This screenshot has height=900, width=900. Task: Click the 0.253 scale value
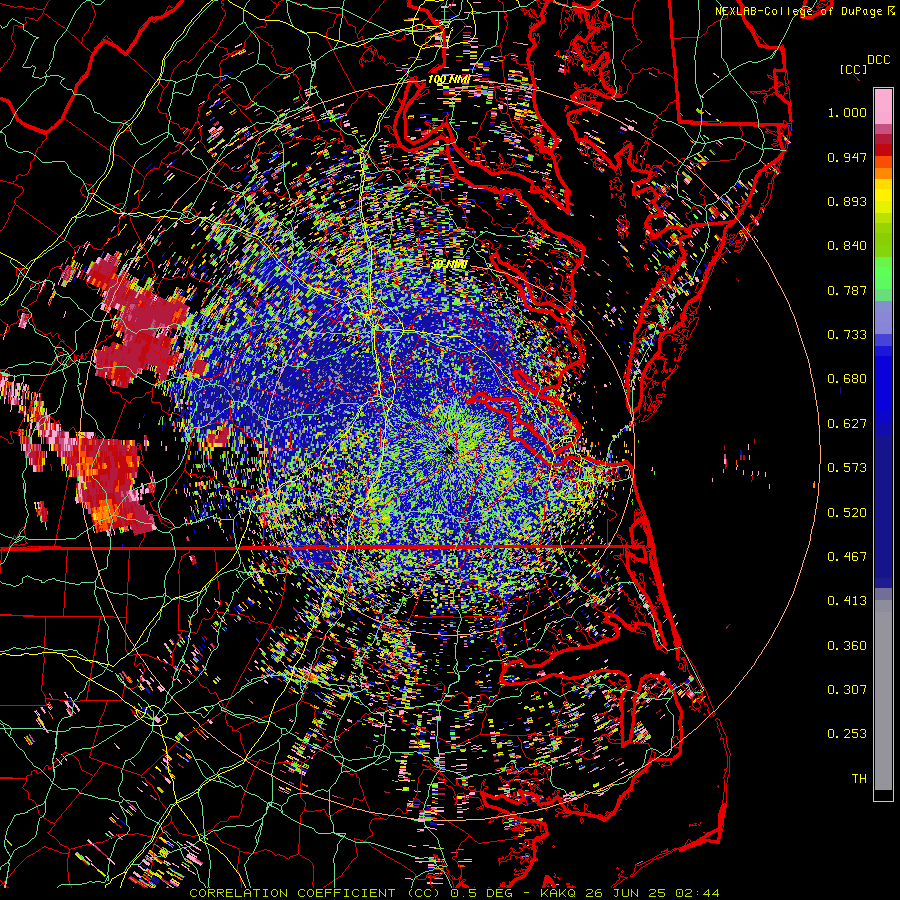point(847,734)
